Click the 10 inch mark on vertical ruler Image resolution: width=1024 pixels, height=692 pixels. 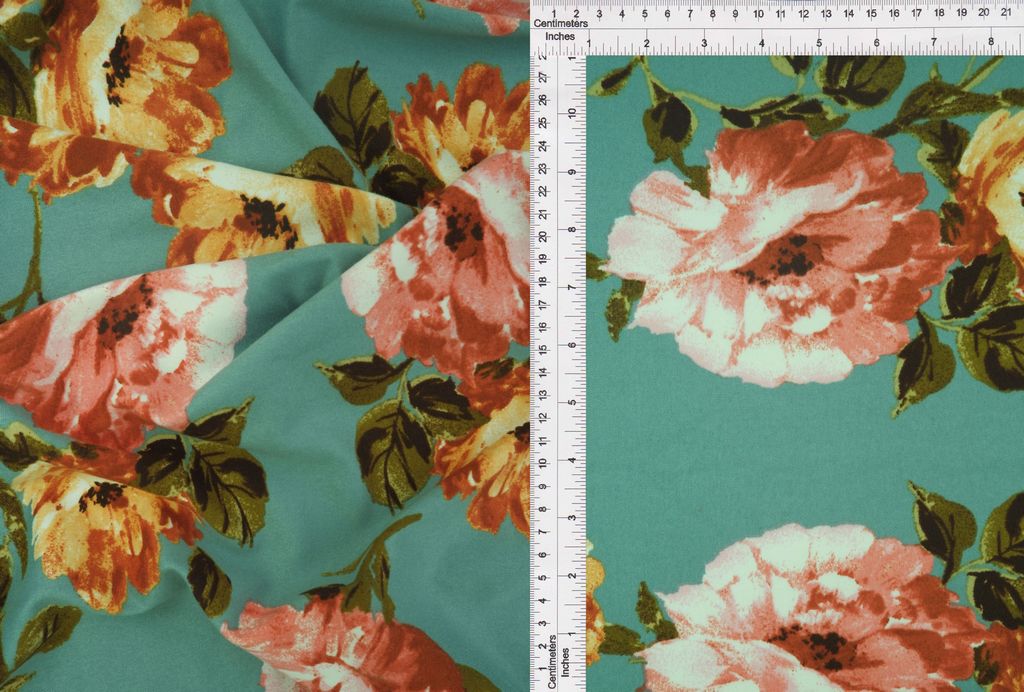[x=573, y=112]
